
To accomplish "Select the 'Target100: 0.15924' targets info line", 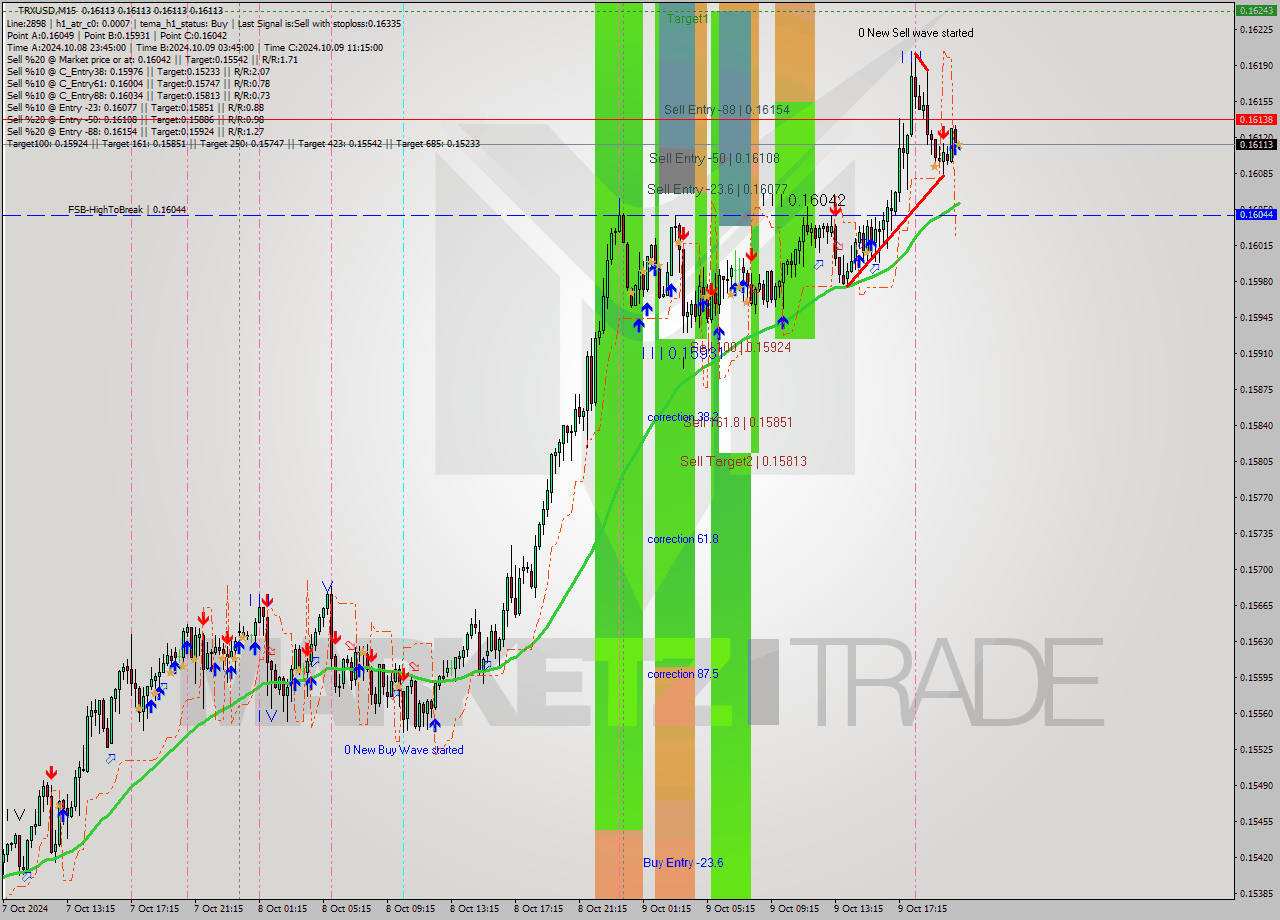I will click(243, 143).
